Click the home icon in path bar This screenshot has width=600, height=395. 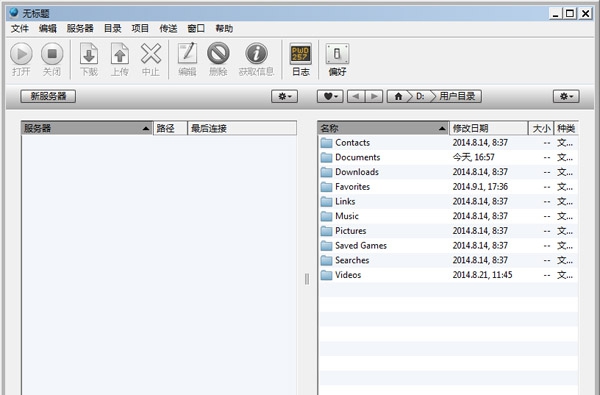click(398, 96)
